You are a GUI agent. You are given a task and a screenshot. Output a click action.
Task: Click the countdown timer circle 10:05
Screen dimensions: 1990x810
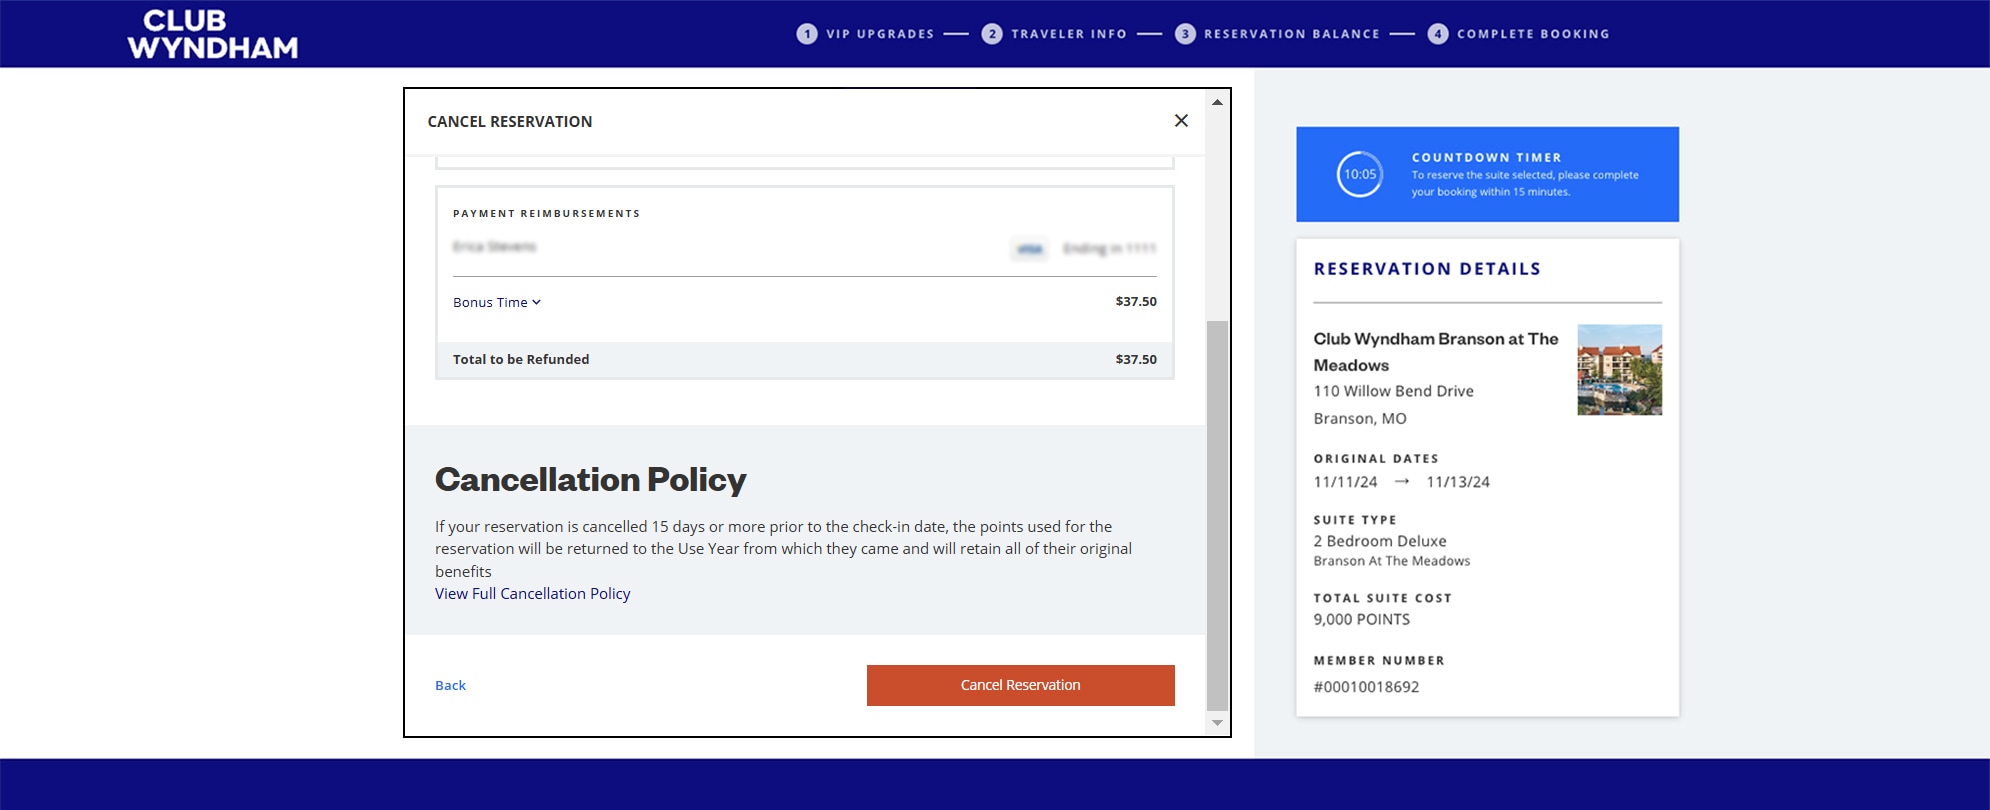[1360, 174]
